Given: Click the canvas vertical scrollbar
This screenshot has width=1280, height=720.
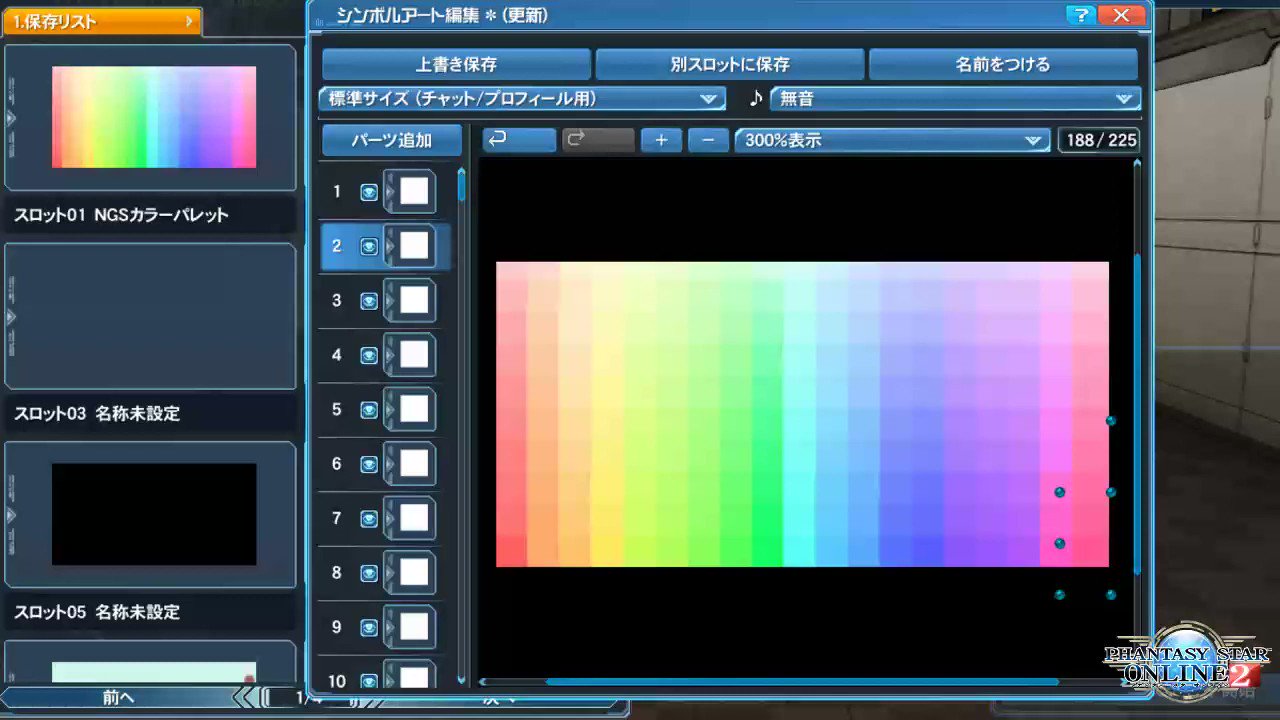Looking at the screenshot, I should (x=1136, y=415).
